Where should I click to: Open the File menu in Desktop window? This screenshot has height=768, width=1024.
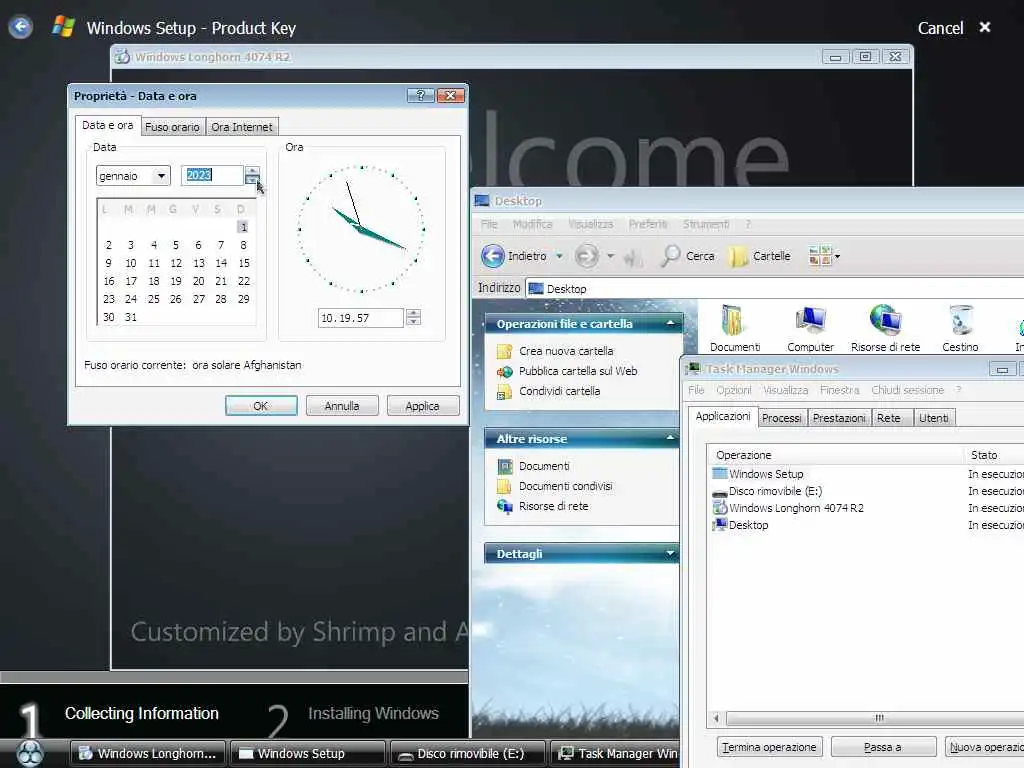pyautogui.click(x=489, y=225)
